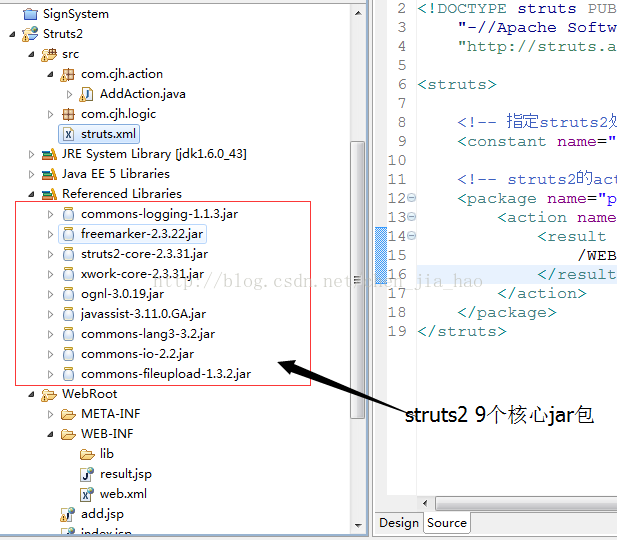
Task: Expand the ognl-3.0.19.jar entry
Action: click(50, 294)
